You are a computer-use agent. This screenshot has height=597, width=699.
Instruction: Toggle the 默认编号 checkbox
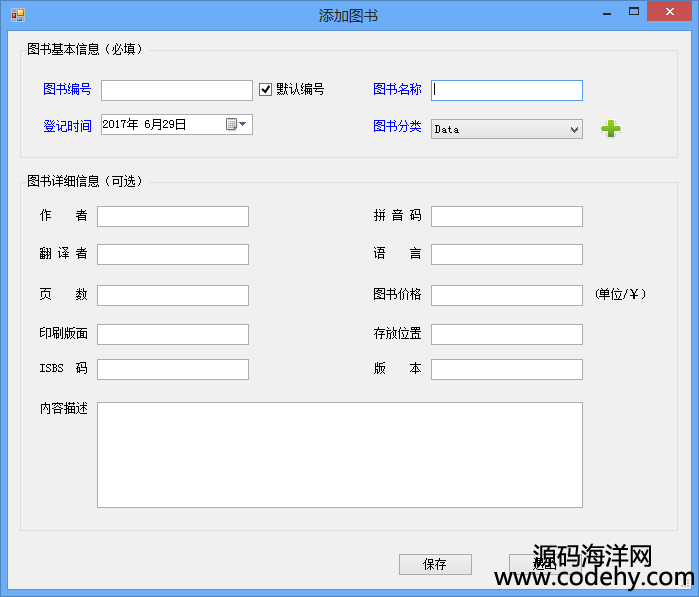tap(266, 89)
